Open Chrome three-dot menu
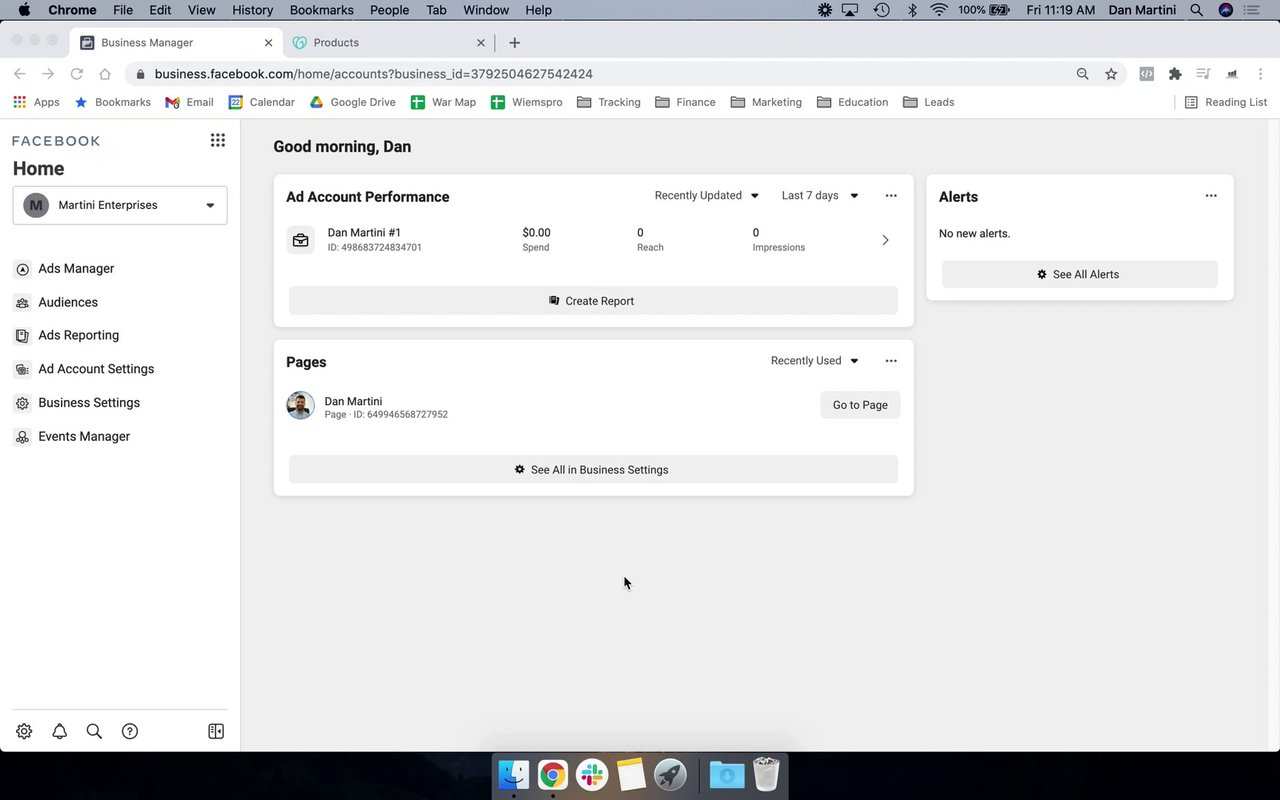 coord(1260,74)
